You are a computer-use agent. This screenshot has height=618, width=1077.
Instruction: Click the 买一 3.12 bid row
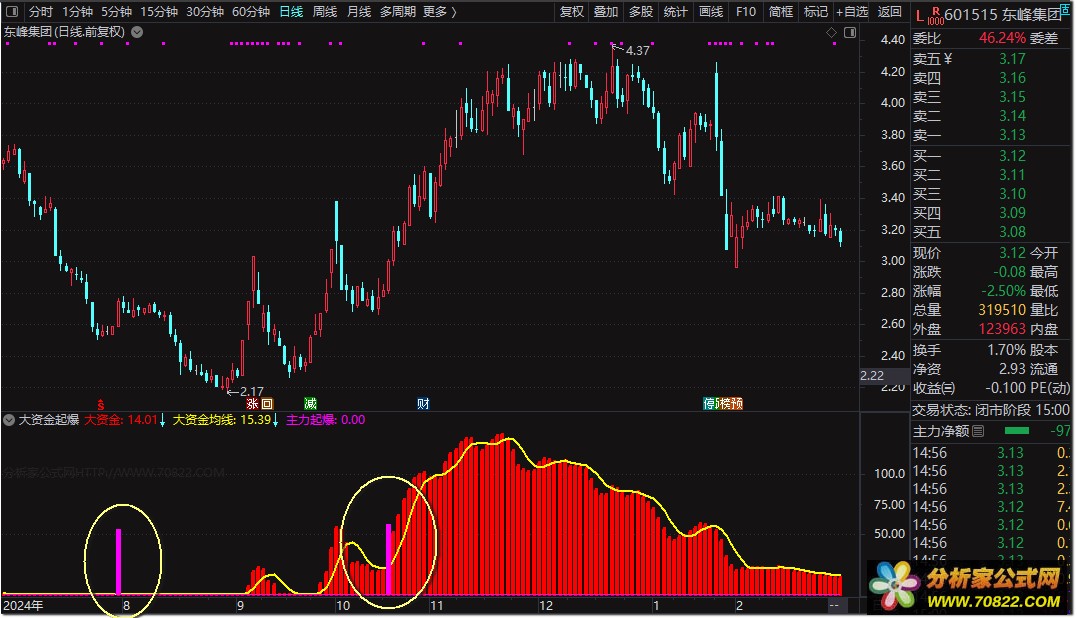pyautogui.click(x=992, y=156)
